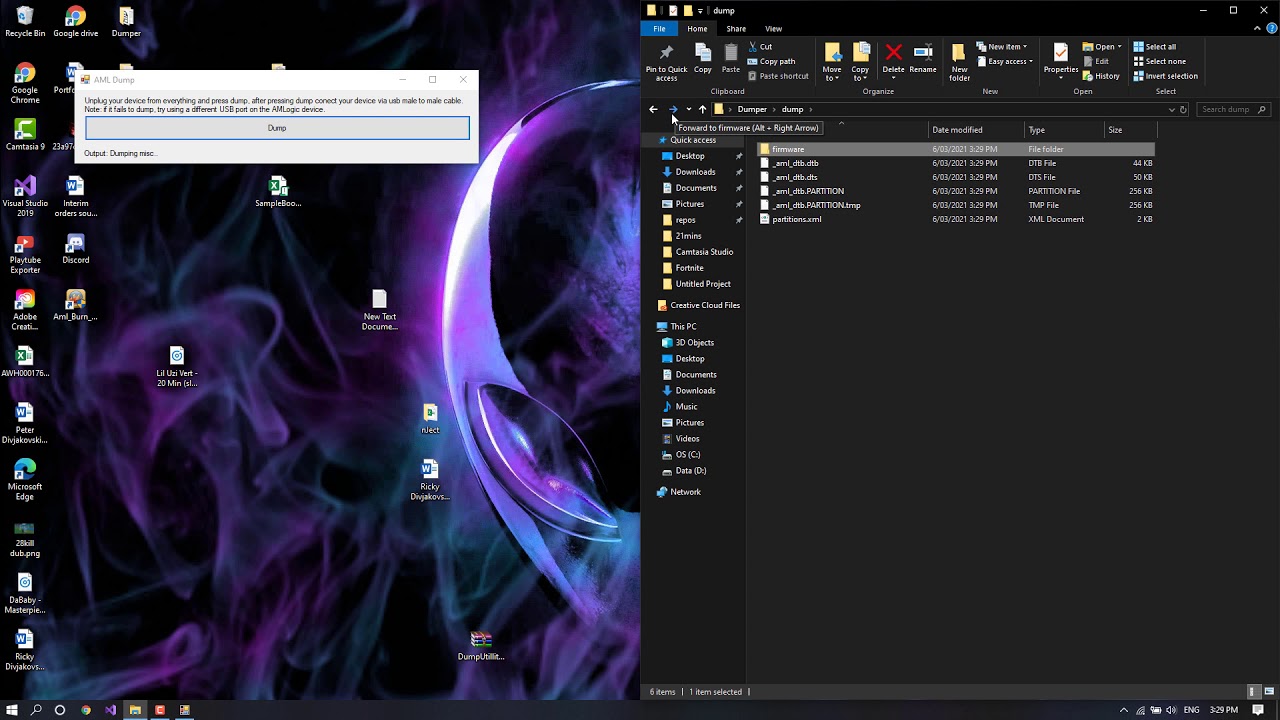Click Copy path in the ribbon
Screen dimensions: 1280x720
[771, 61]
